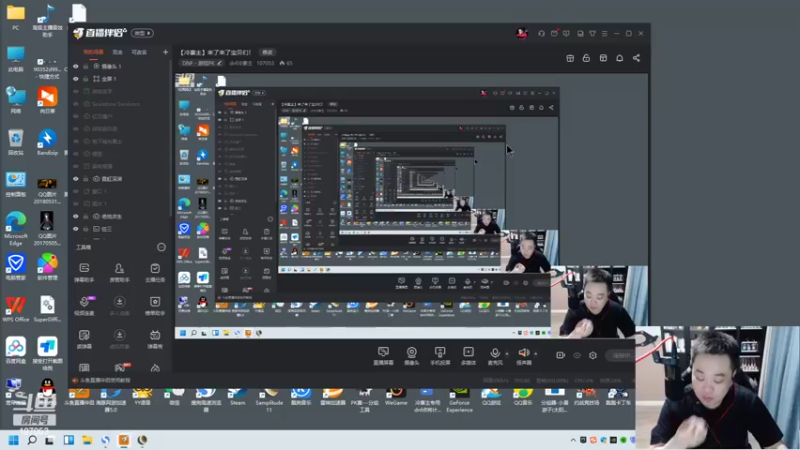The height and width of the screenshot is (450, 800).
Task: Open GeForce Experience desktop shortcut
Action: (459, 400)
